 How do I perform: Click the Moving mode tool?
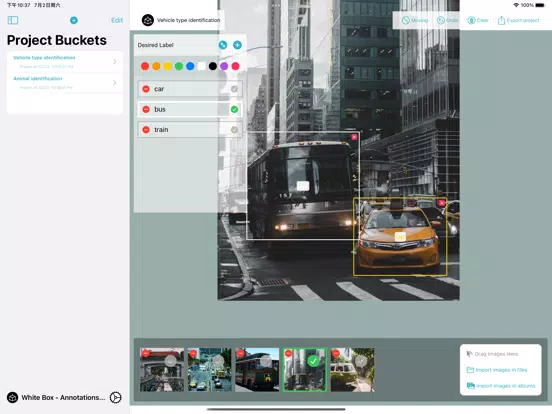coord(415,20)
